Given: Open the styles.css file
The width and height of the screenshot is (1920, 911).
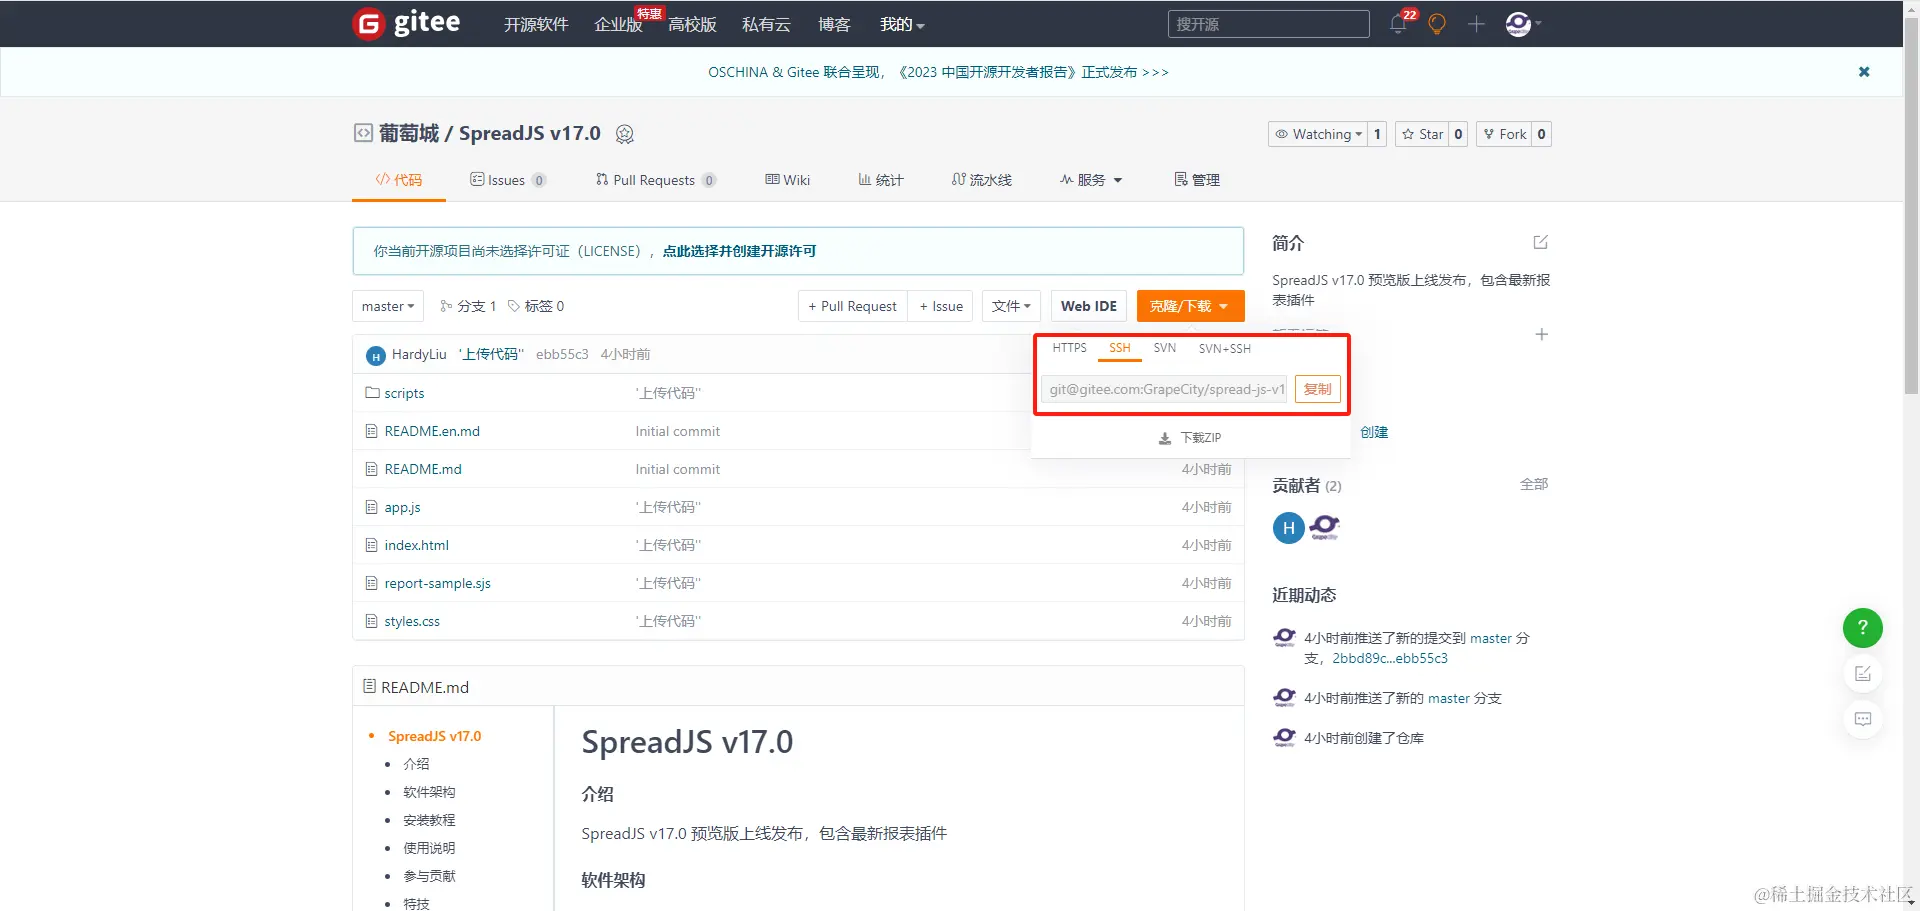Looking at the screenshot, I should [x=412, y=621].
